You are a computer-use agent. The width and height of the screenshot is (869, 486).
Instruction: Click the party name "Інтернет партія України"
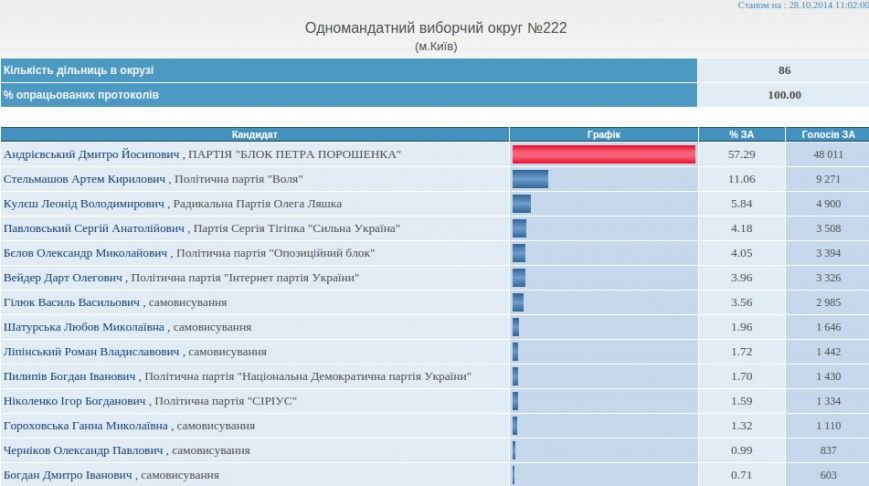click(293, 278)
